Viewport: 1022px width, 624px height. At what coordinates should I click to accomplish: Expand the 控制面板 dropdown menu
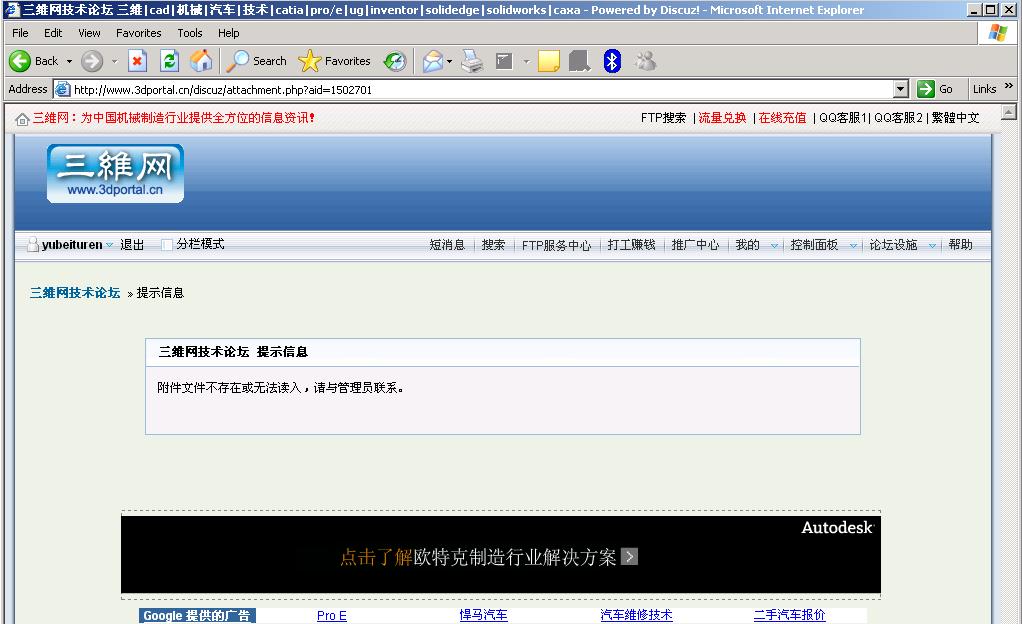853,246
